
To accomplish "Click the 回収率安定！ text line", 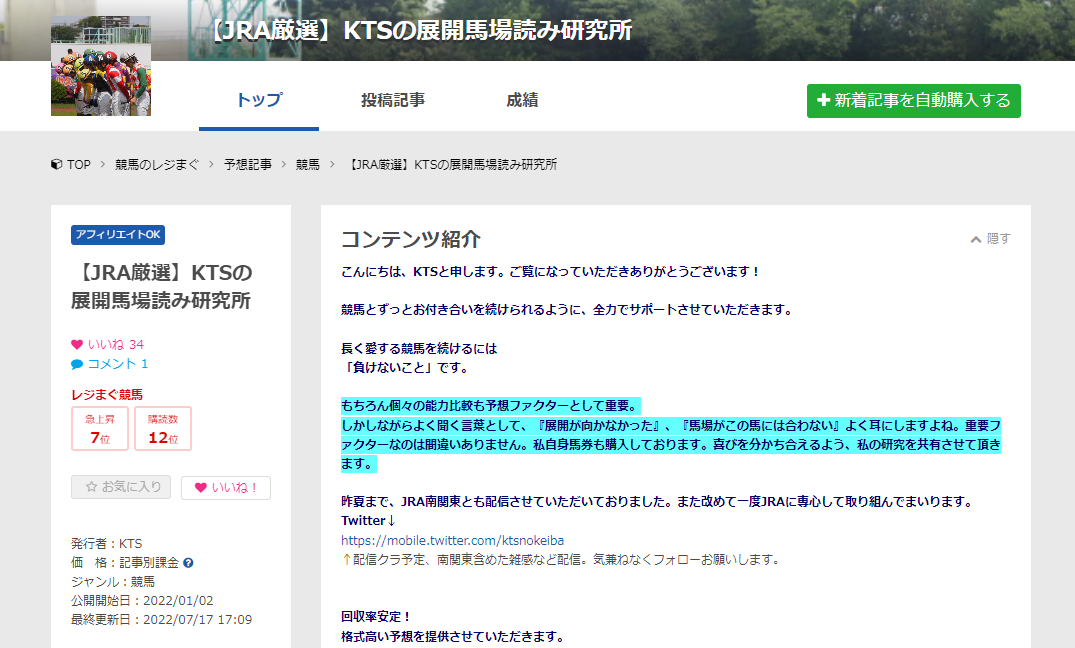I will click(x=376, y=616).
